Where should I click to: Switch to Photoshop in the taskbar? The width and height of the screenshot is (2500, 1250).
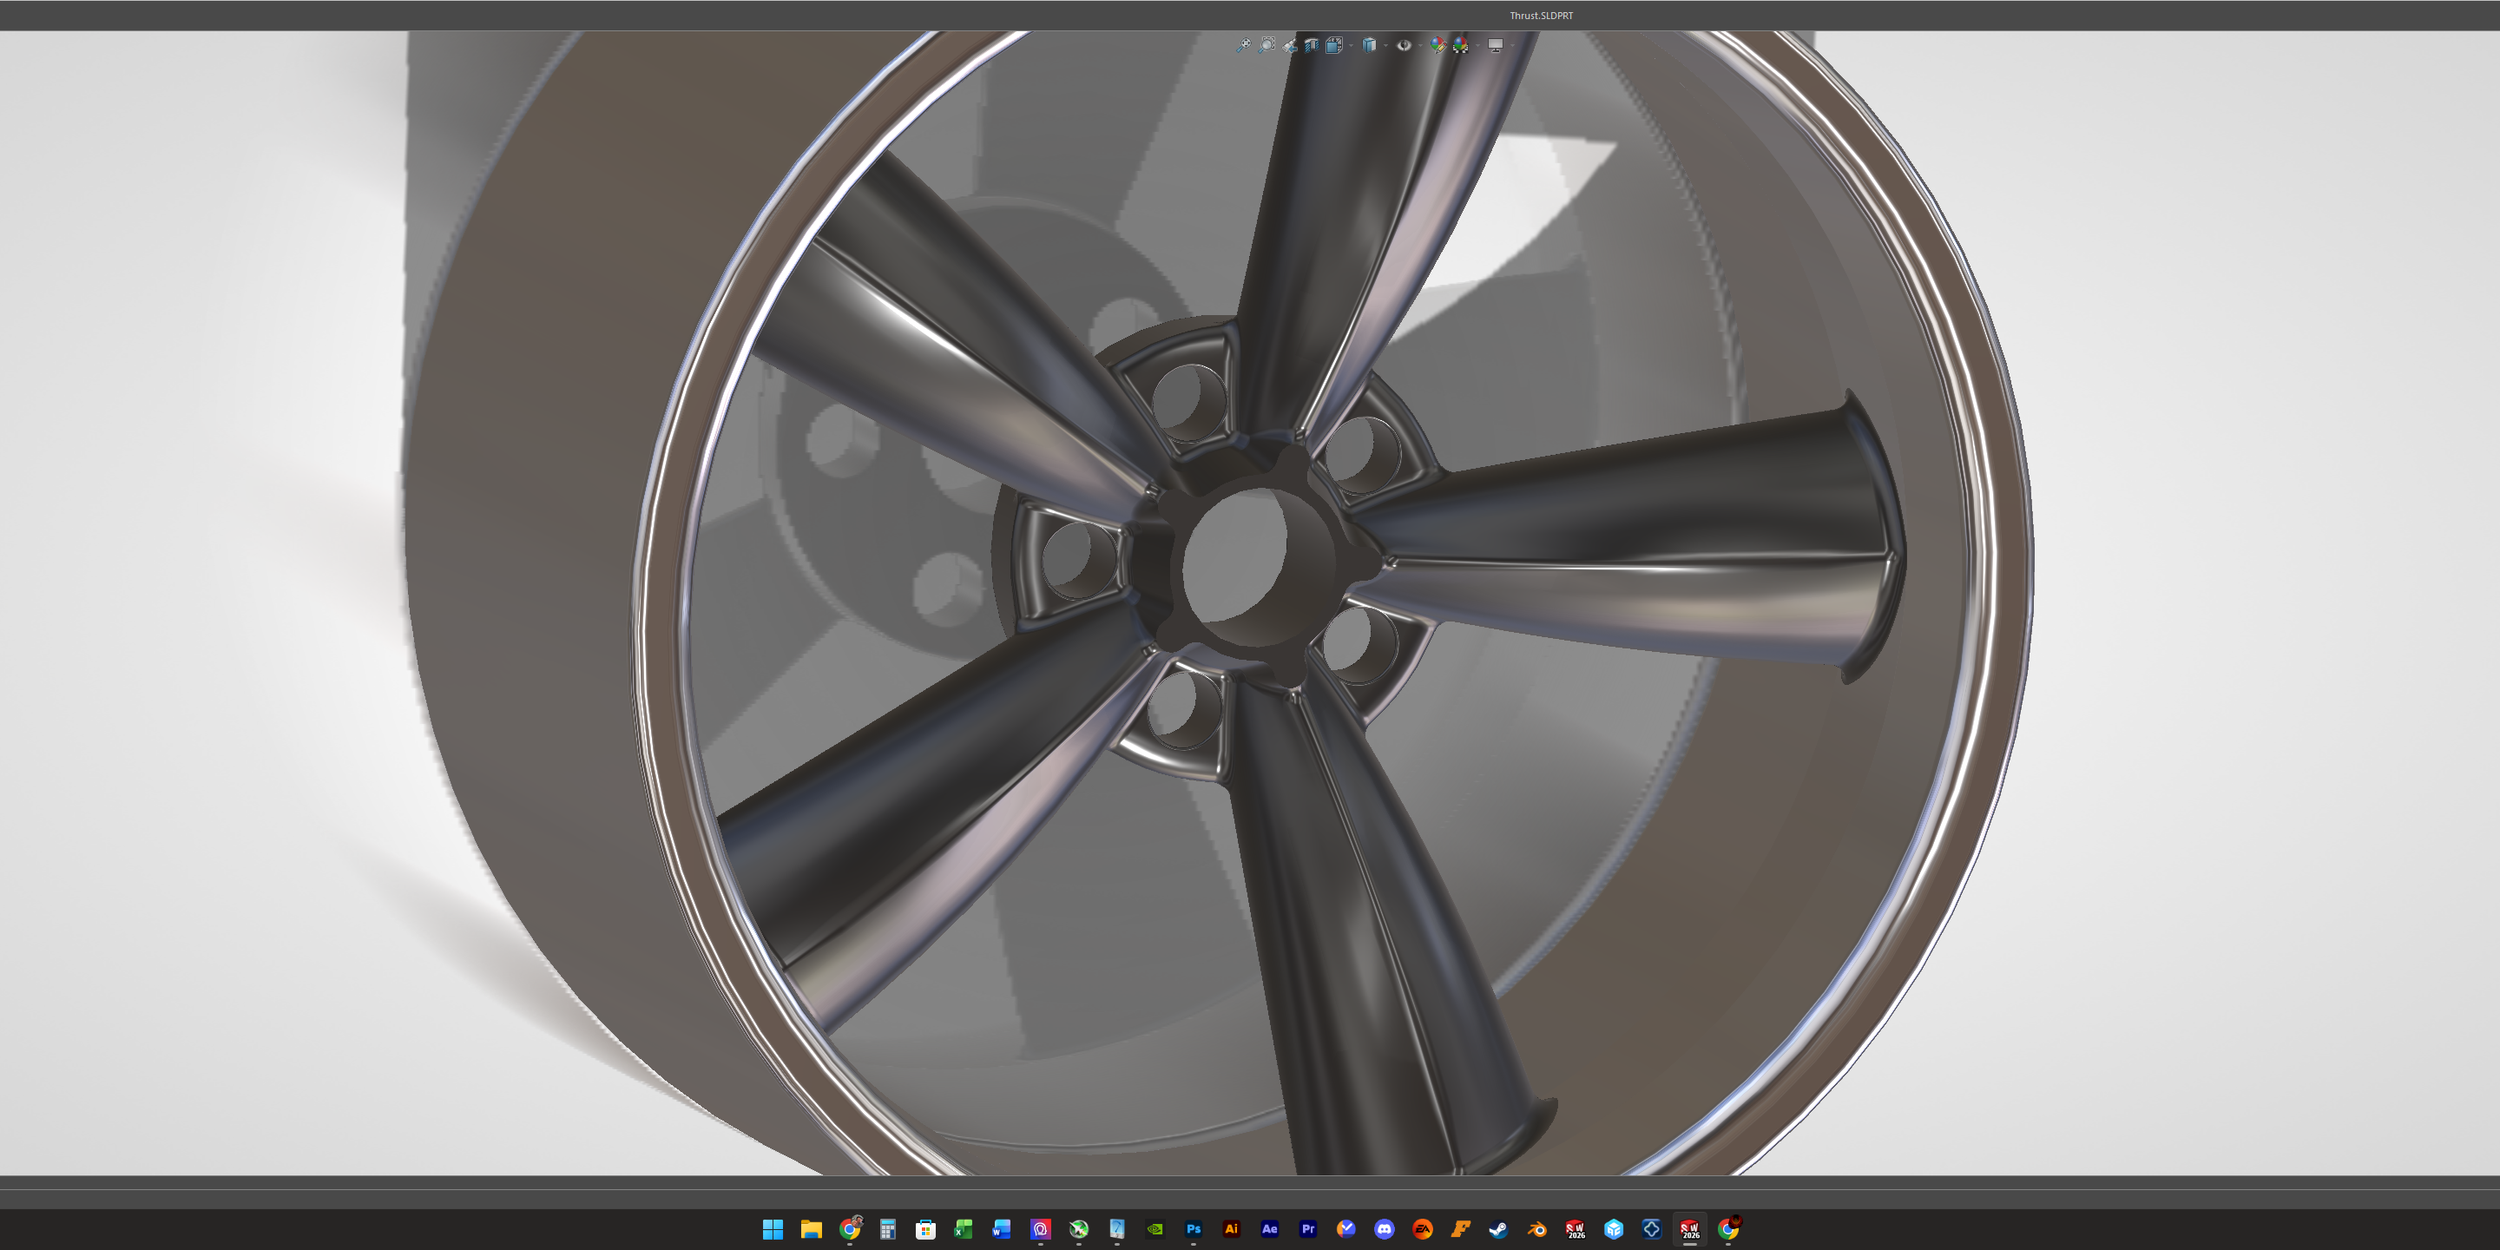pos(1193,1229)
